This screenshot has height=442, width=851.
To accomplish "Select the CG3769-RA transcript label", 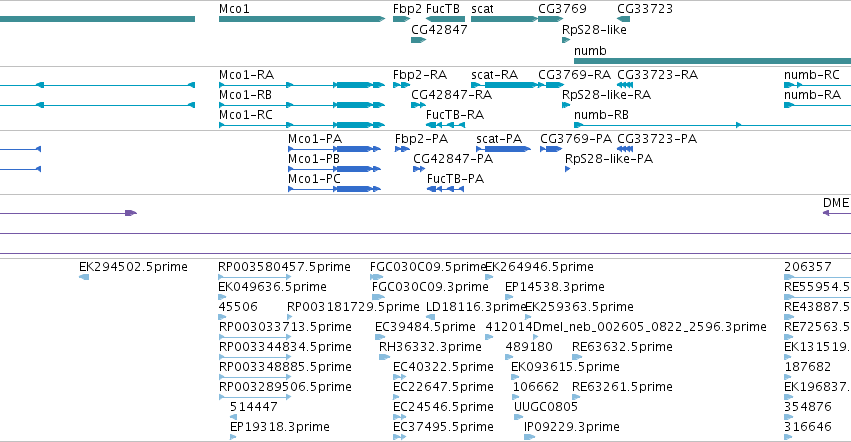I will click(x=575, y=74).
